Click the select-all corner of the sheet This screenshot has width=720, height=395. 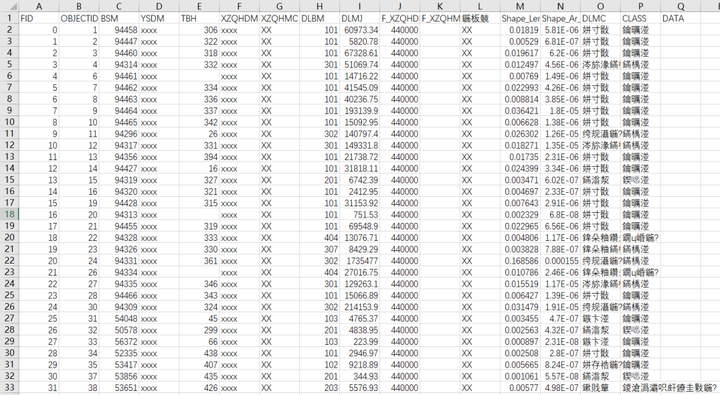pyautogui.click(x=9, y=6)
